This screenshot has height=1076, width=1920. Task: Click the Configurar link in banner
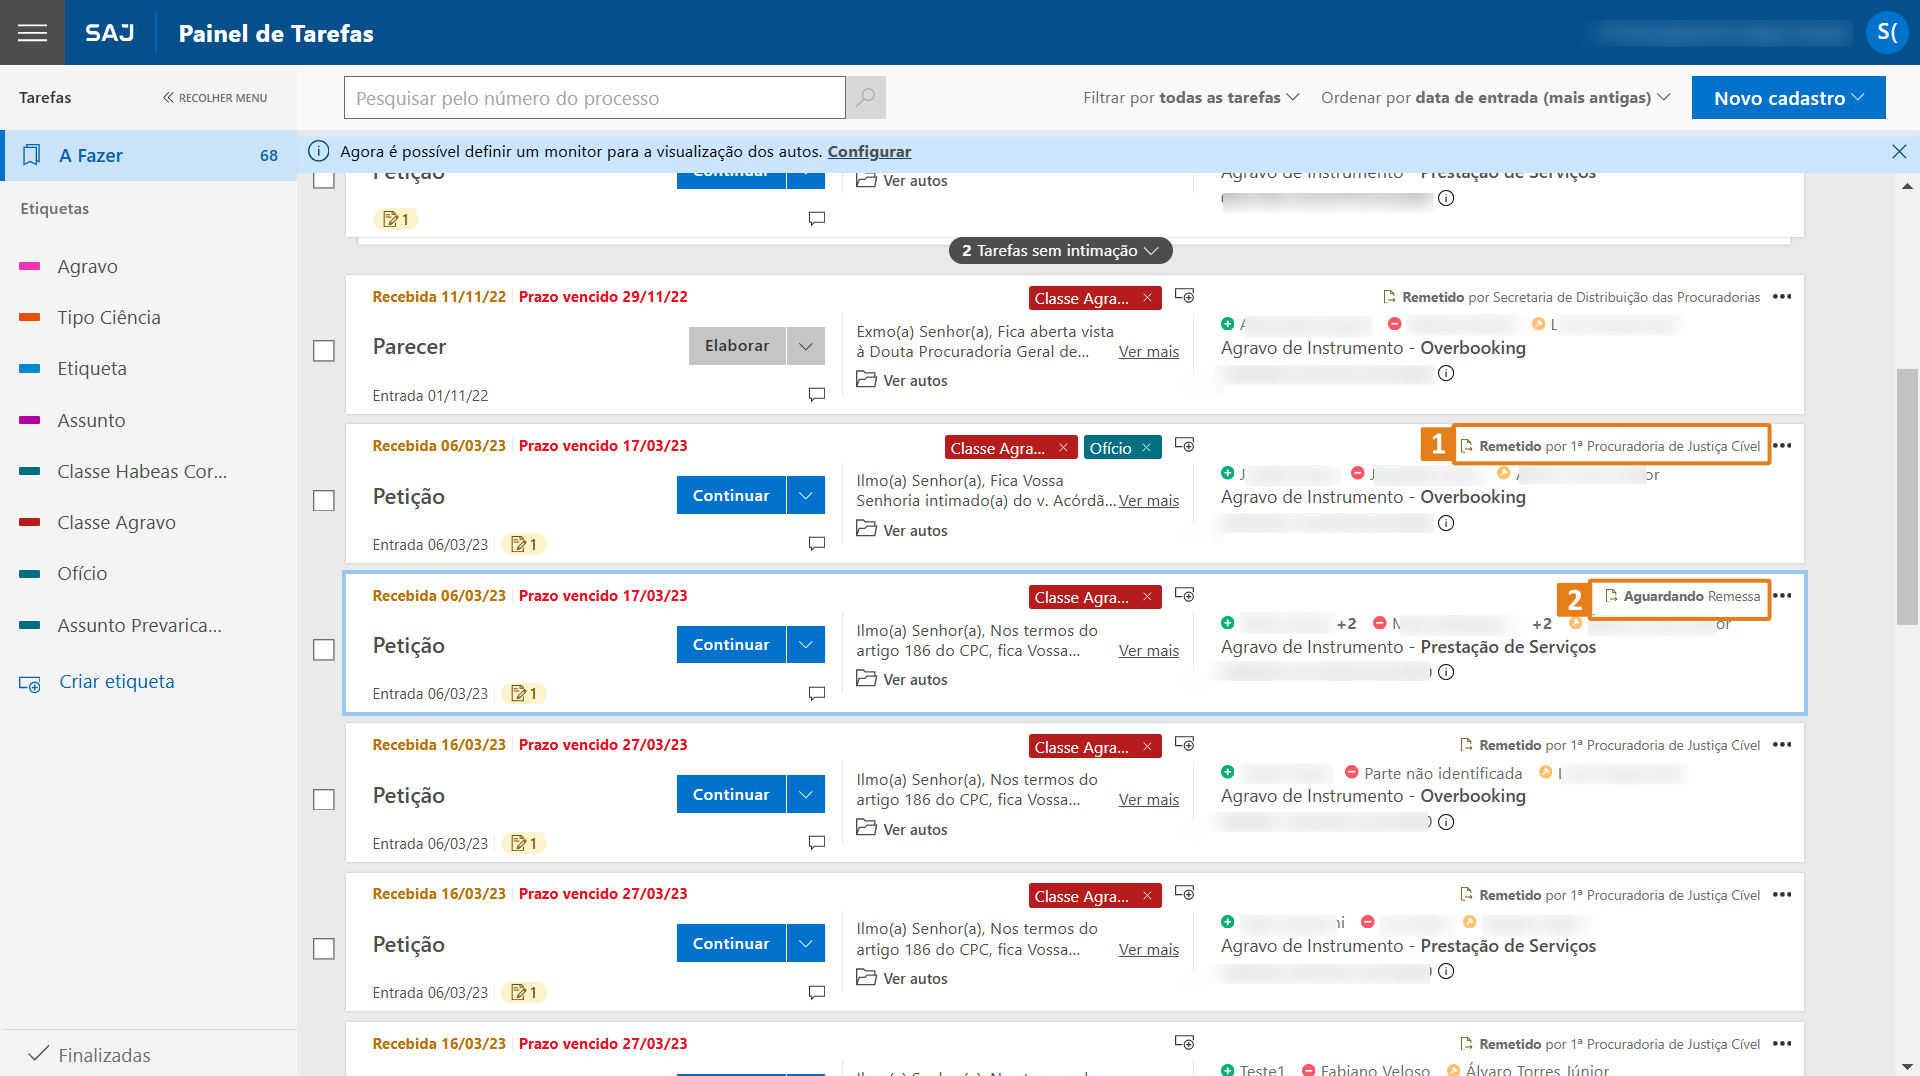869,152
